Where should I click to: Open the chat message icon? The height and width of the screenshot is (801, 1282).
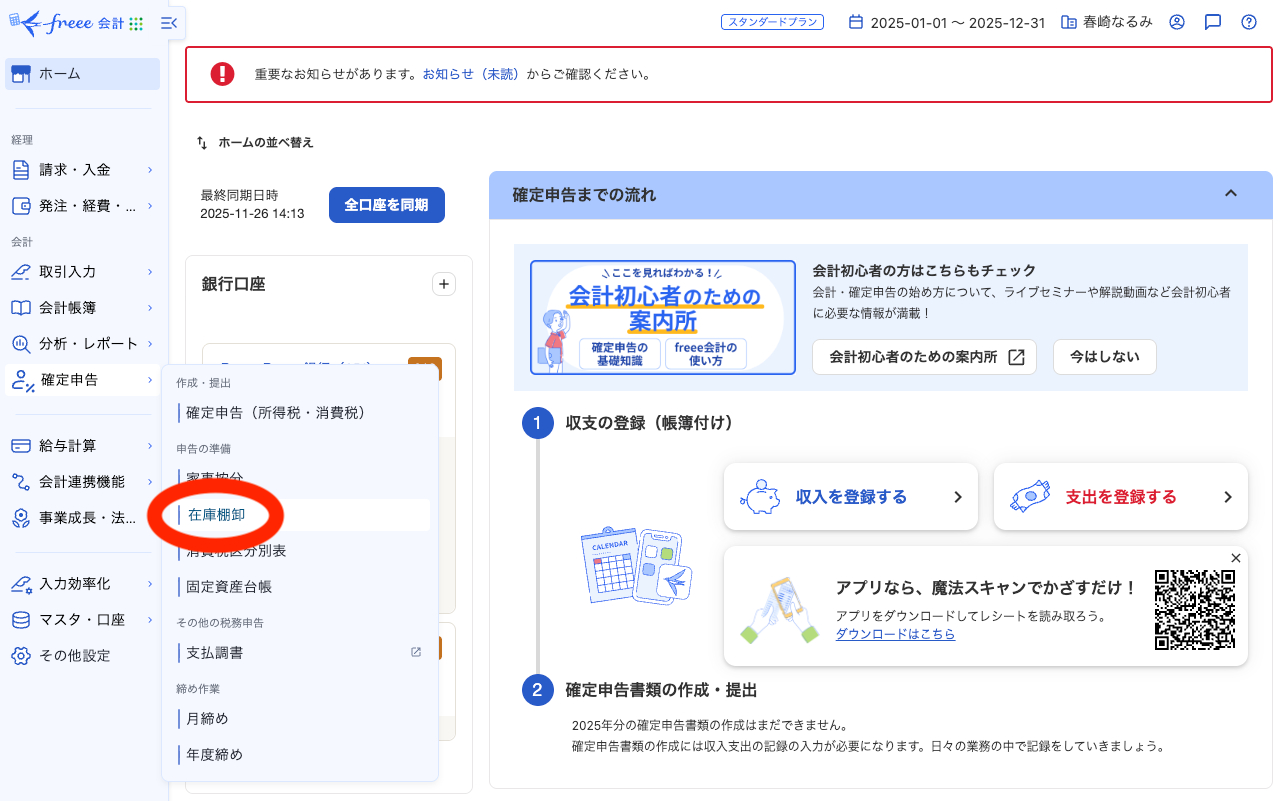(x=1212, y=22)
